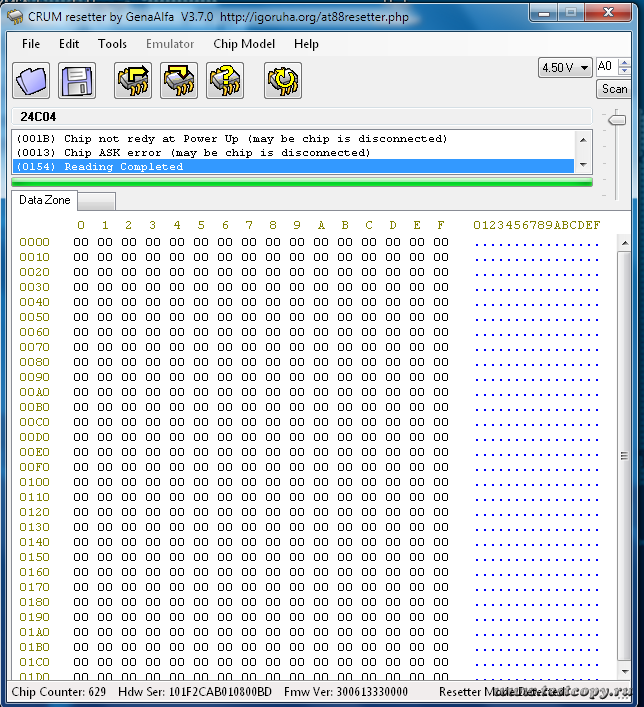Click the reset chip circular arrow icon
Screen dimensions: 644x707
click(x=283, y=80)
